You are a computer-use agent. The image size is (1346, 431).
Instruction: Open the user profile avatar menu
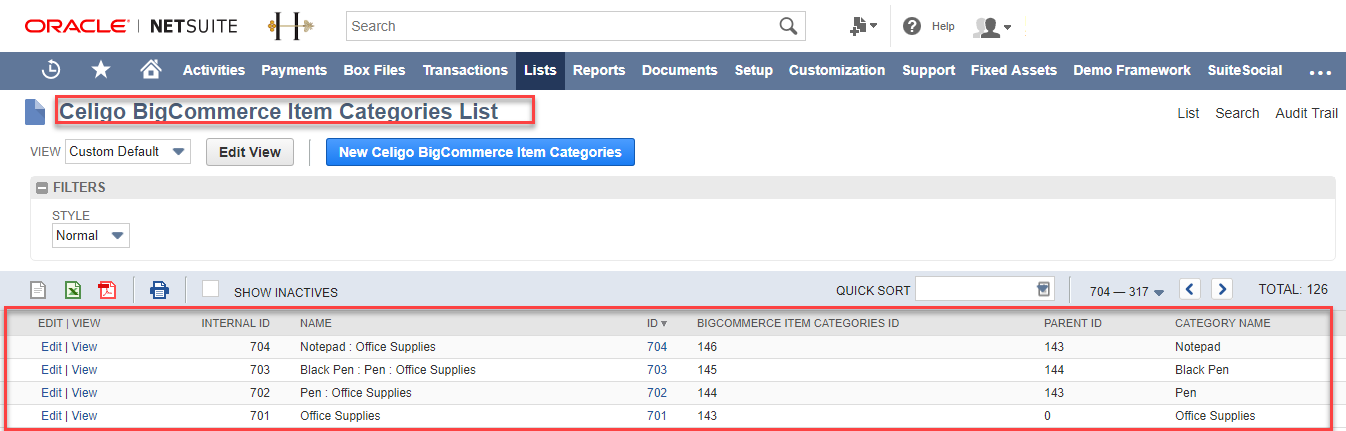992,27
